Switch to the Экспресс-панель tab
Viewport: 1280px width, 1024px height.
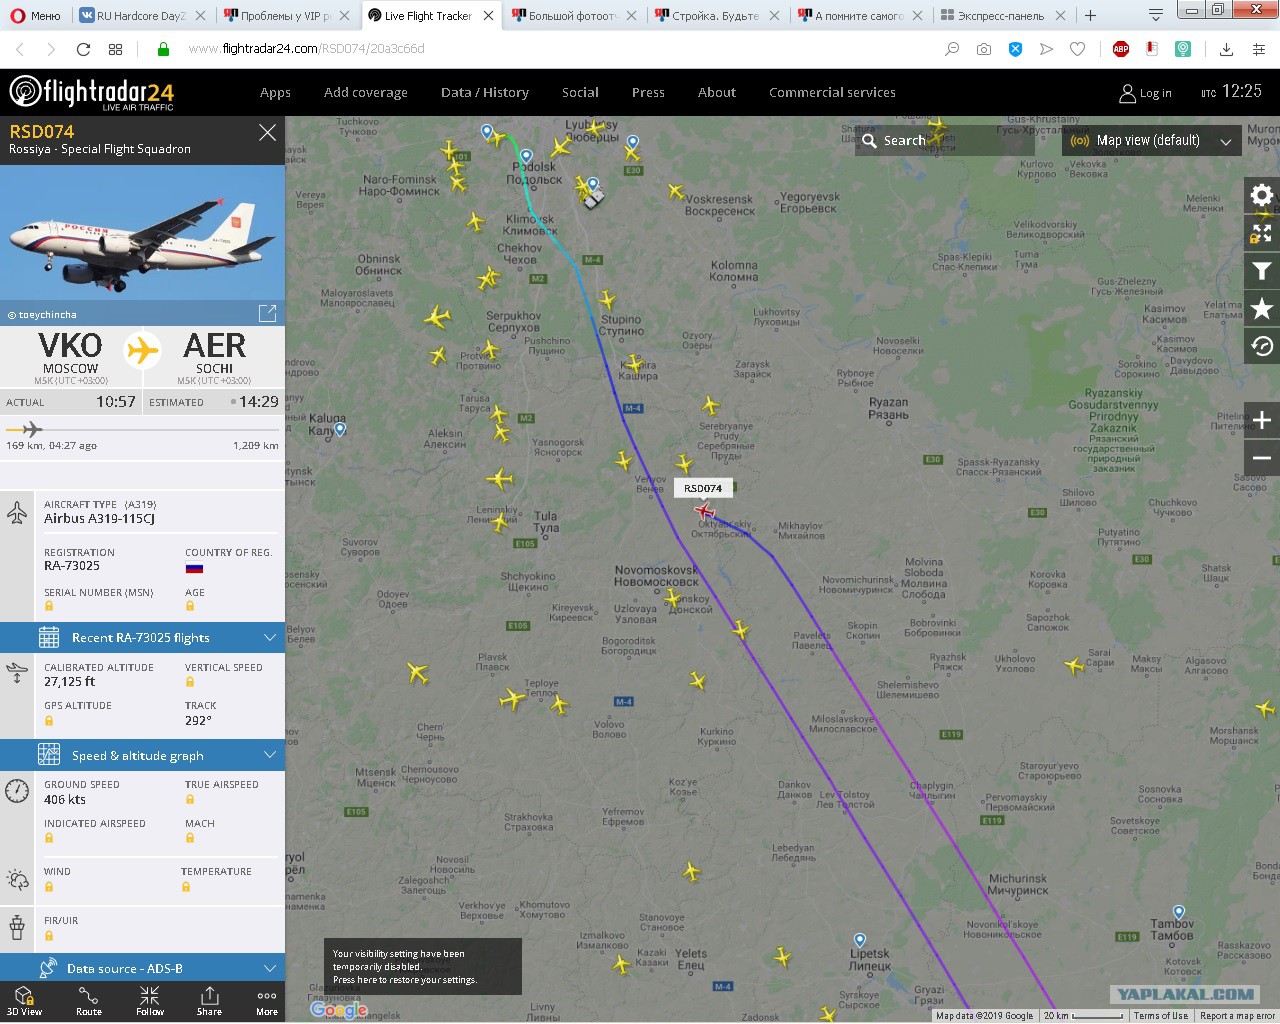[x=1002, y=16]
